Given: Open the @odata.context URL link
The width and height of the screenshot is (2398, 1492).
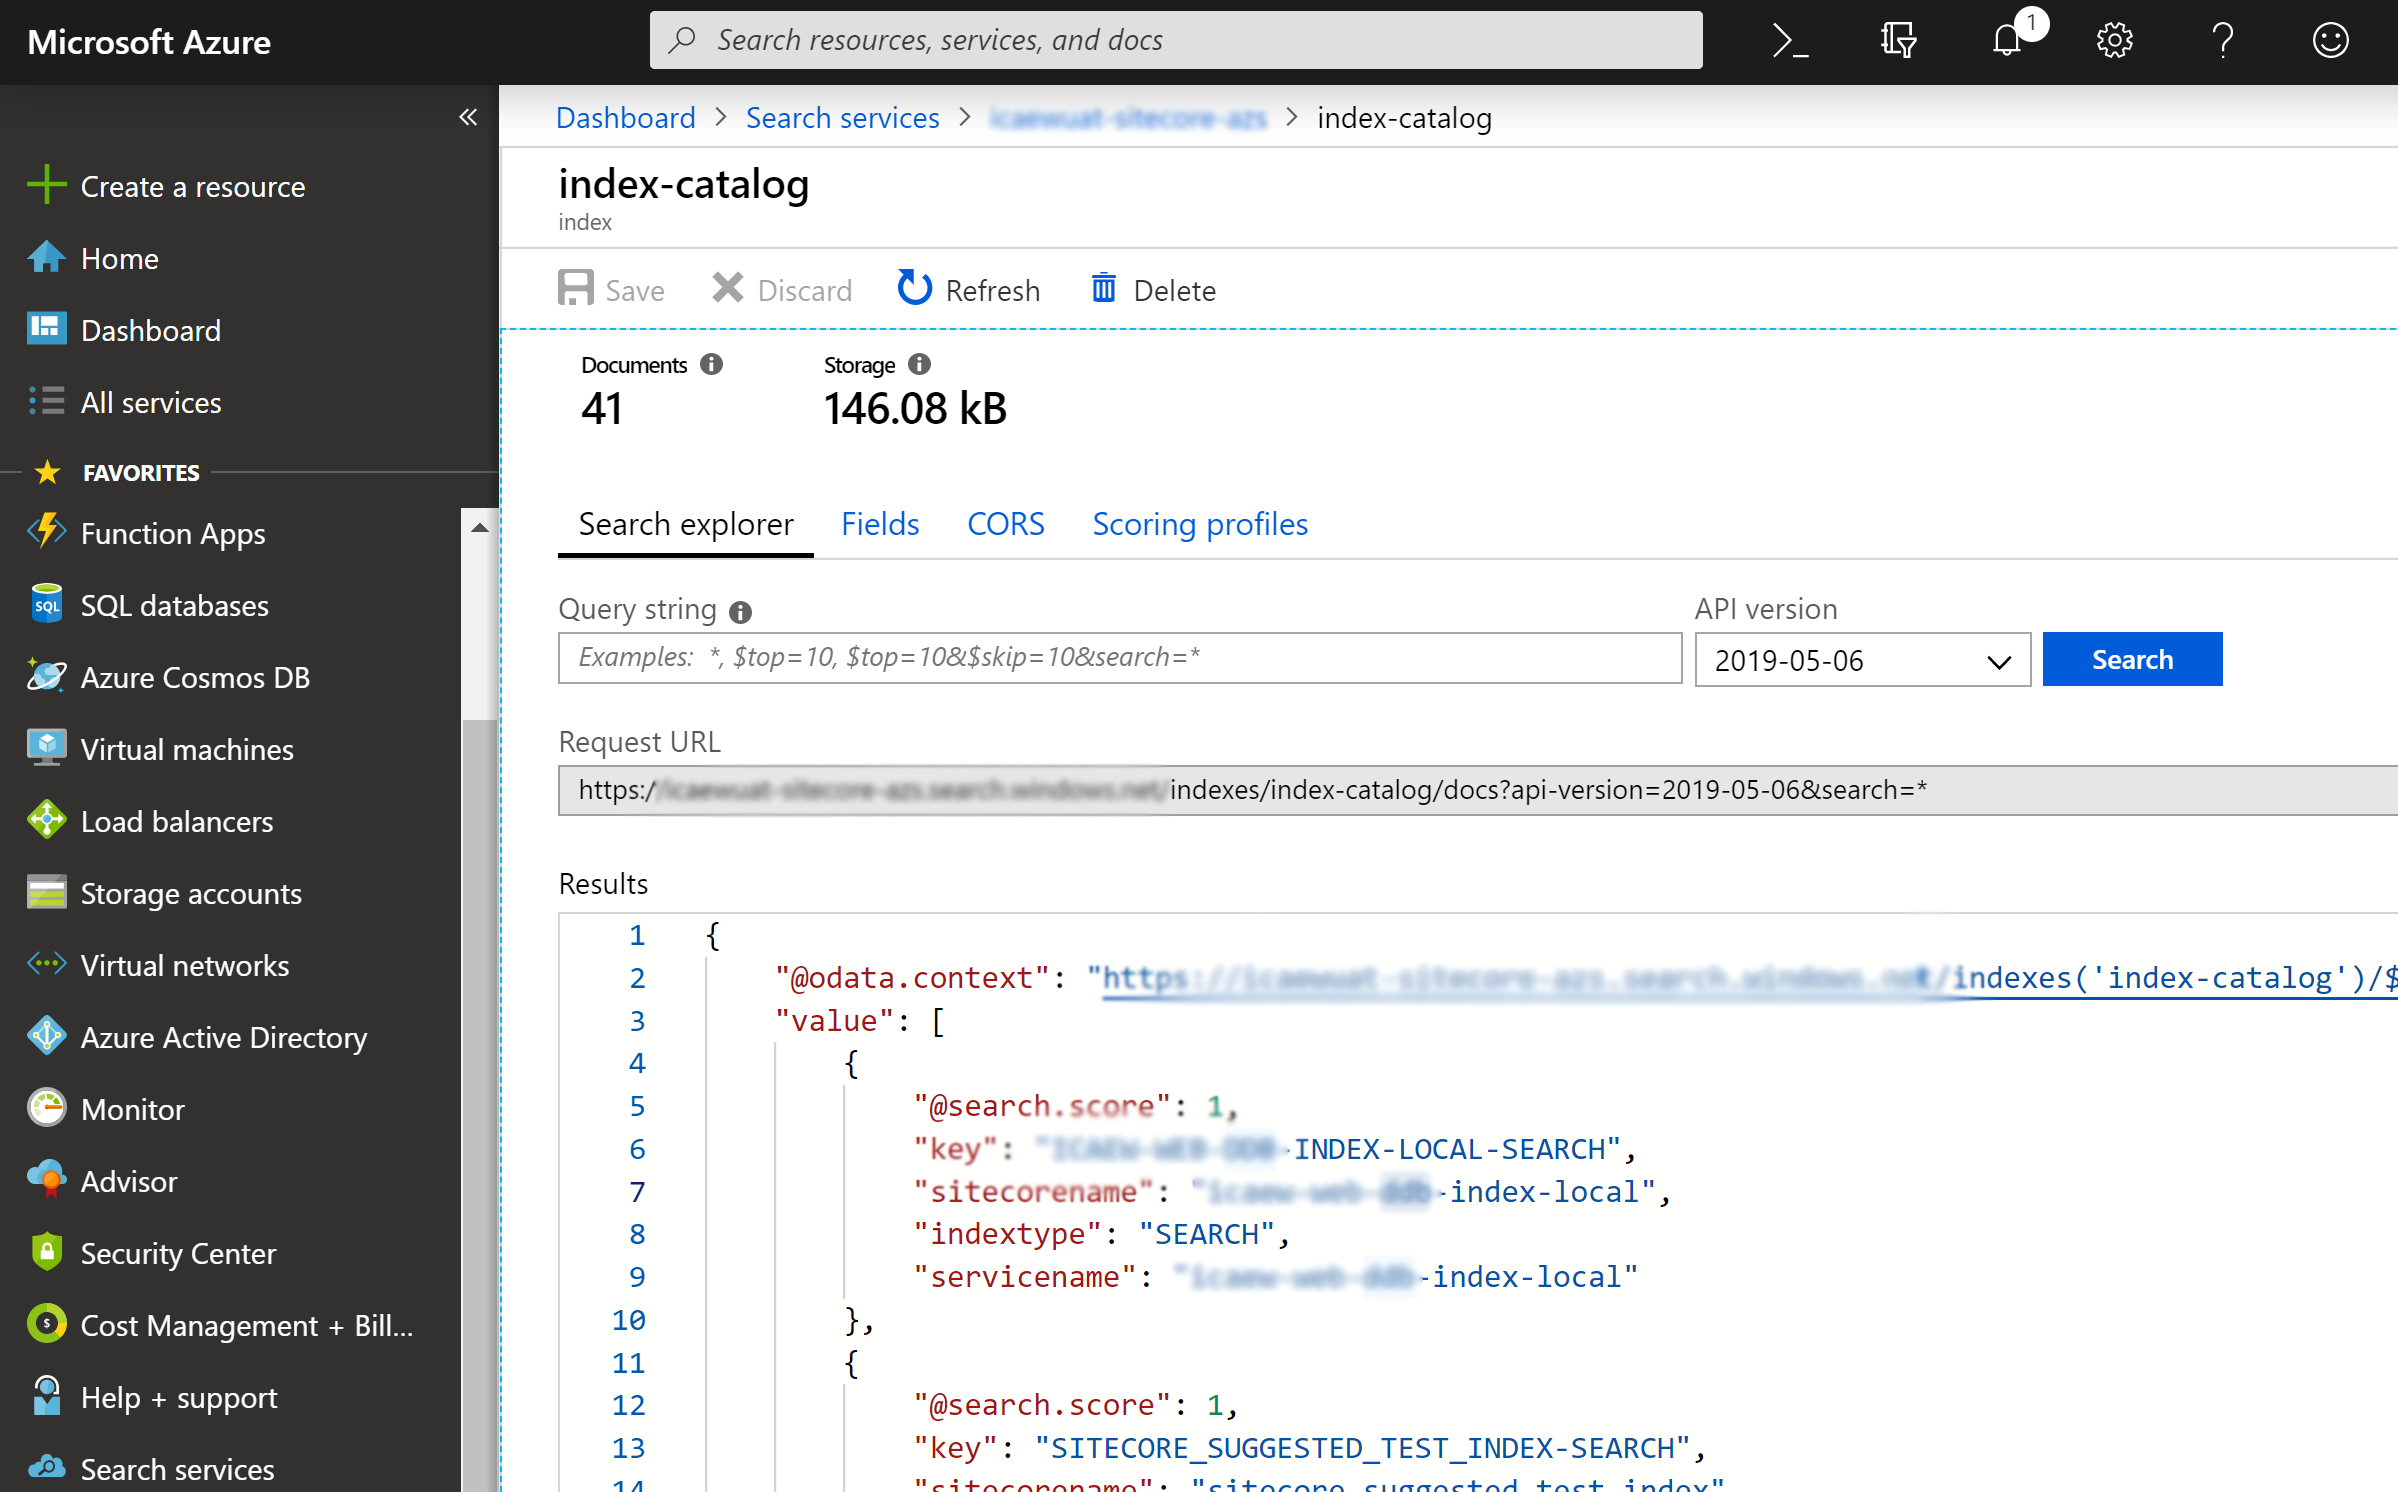Looking at the screenshot, I should point(1750,977).
